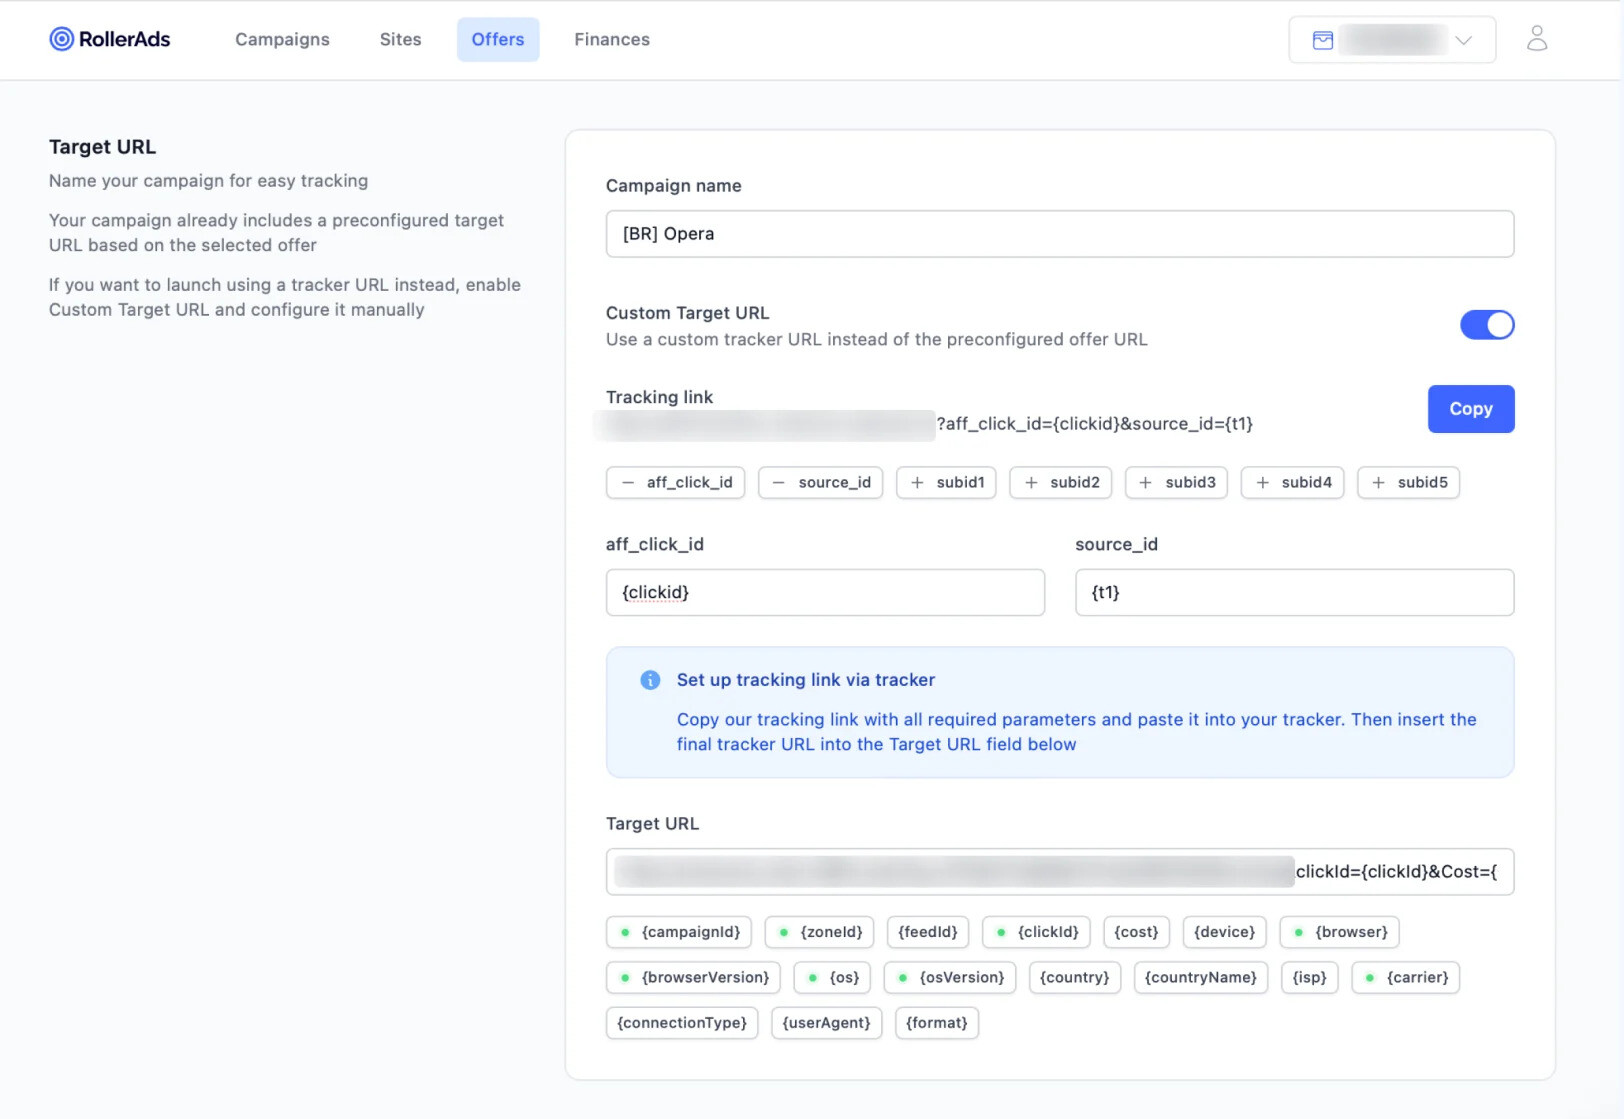
Task: Disable the Custom Target URL switch
Action: 1487,325
